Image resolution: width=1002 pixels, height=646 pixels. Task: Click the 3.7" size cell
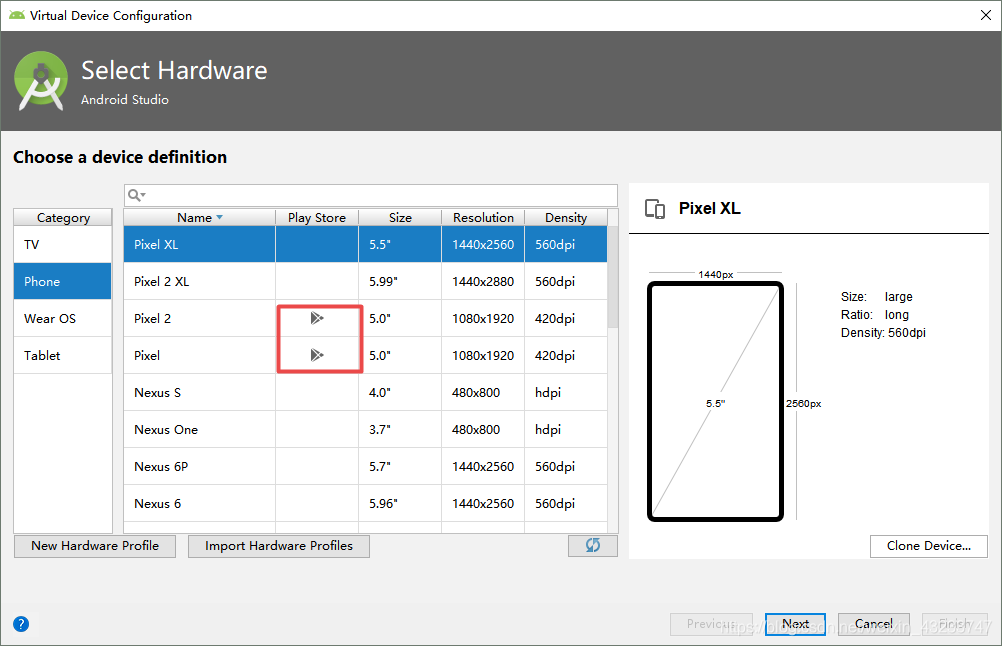400,429
